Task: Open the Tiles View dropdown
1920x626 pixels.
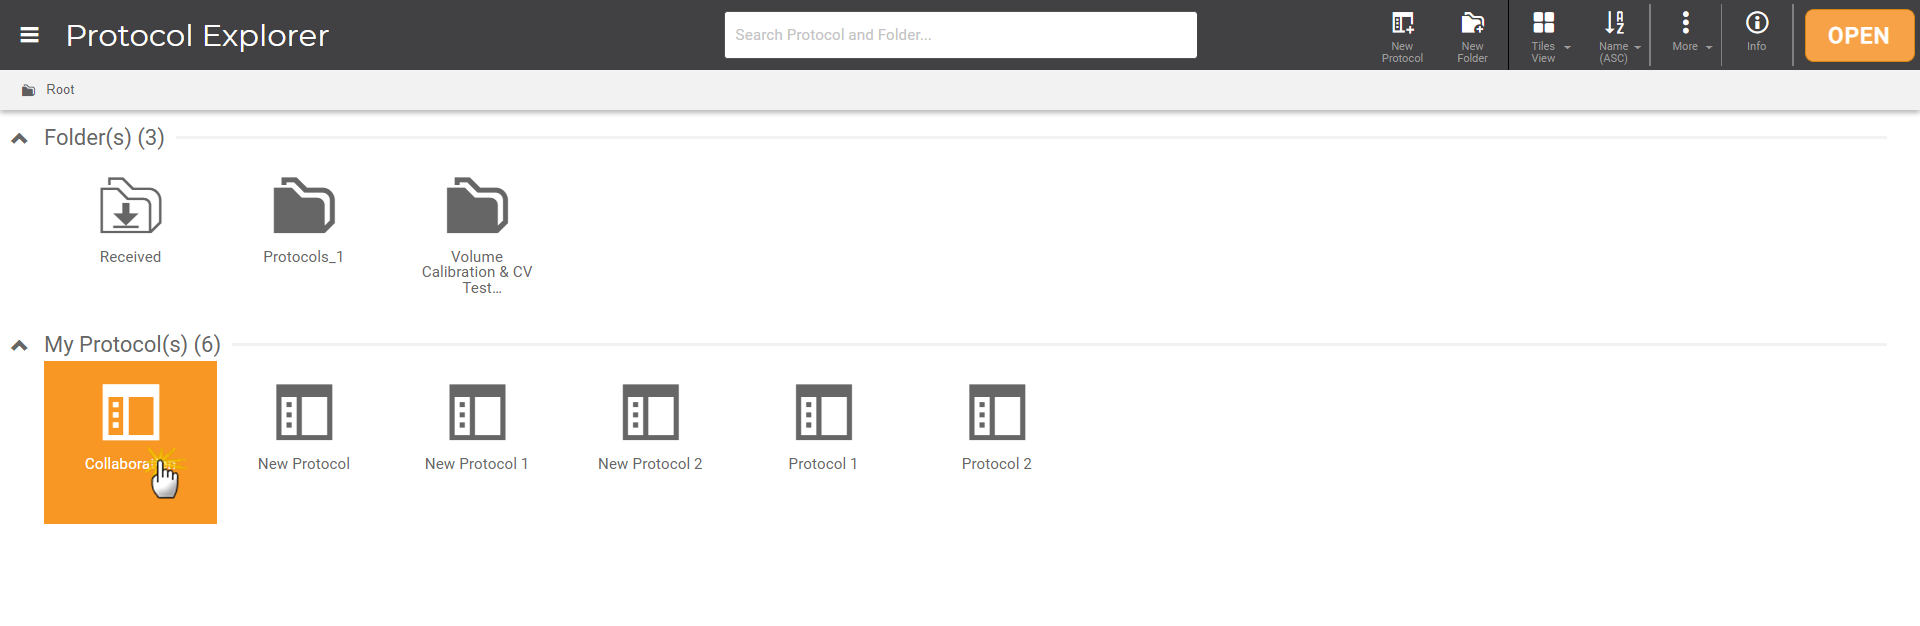Action: (1547, 35)
